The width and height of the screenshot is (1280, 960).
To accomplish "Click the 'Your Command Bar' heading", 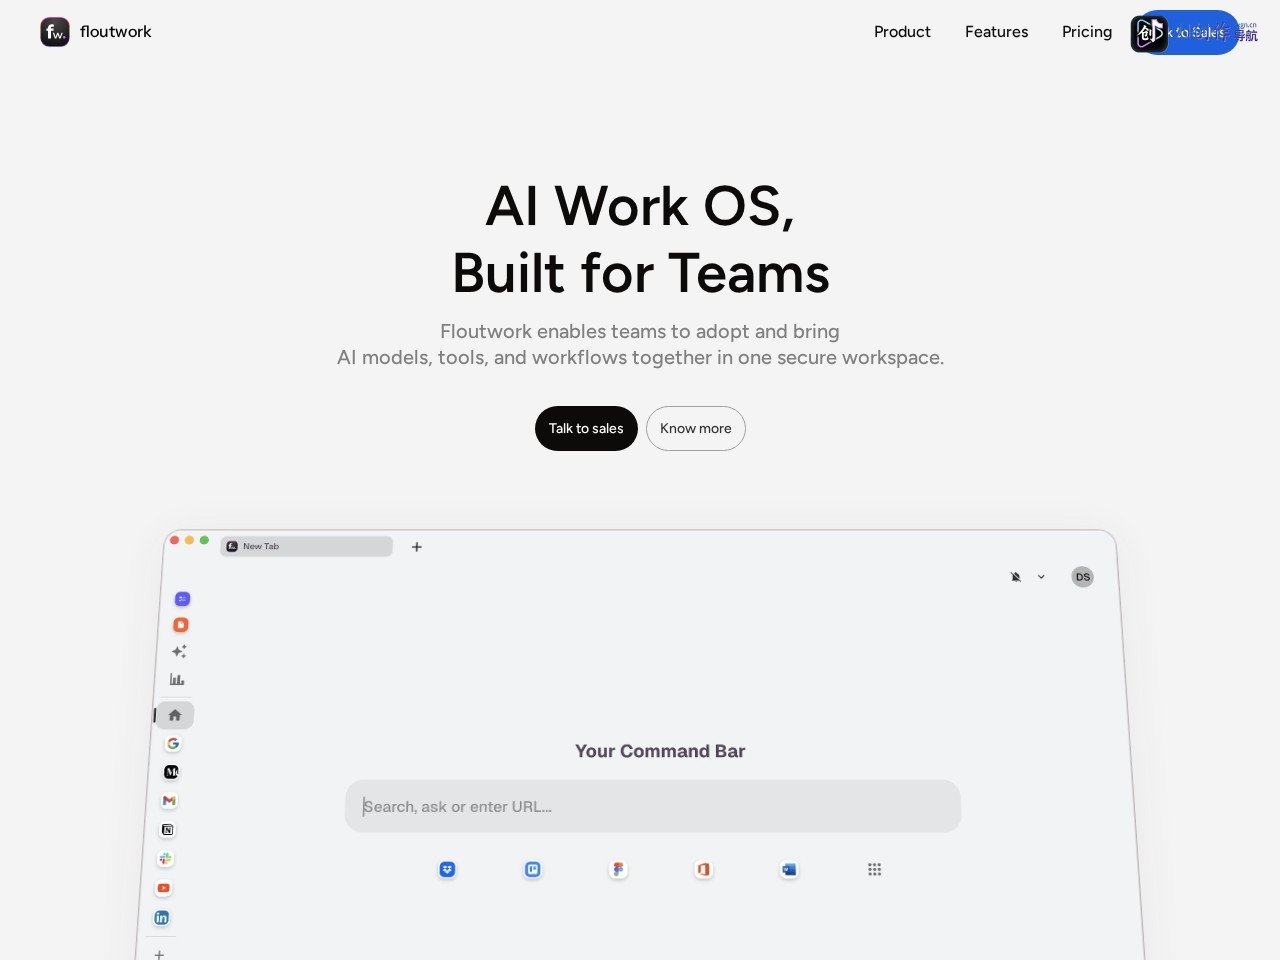I will (x=660, y=751).
